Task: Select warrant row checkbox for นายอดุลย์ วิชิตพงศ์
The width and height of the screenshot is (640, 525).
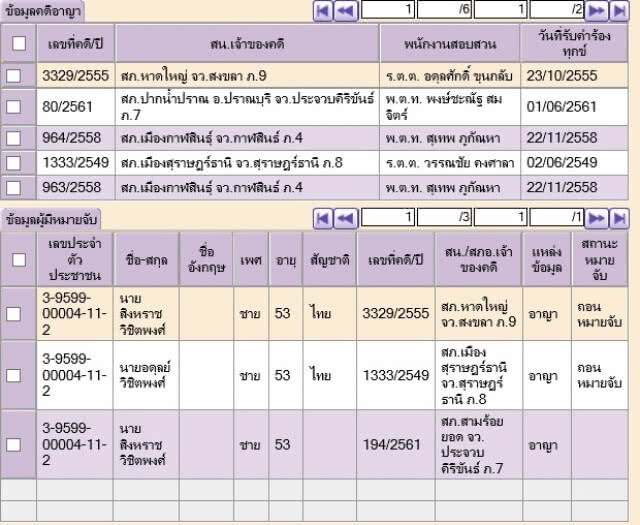Action: coord(13,375)
